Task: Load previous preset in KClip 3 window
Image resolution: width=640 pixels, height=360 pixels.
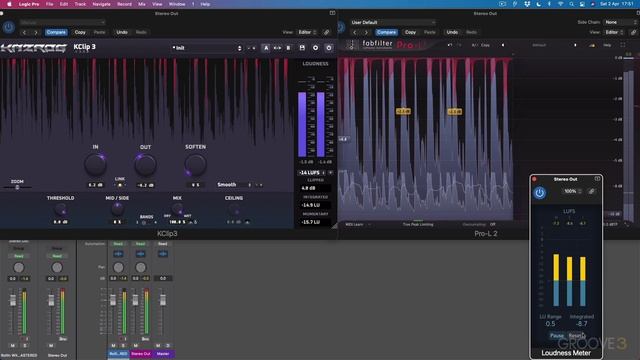Action: pyautogui.click(x=24, y=32)
